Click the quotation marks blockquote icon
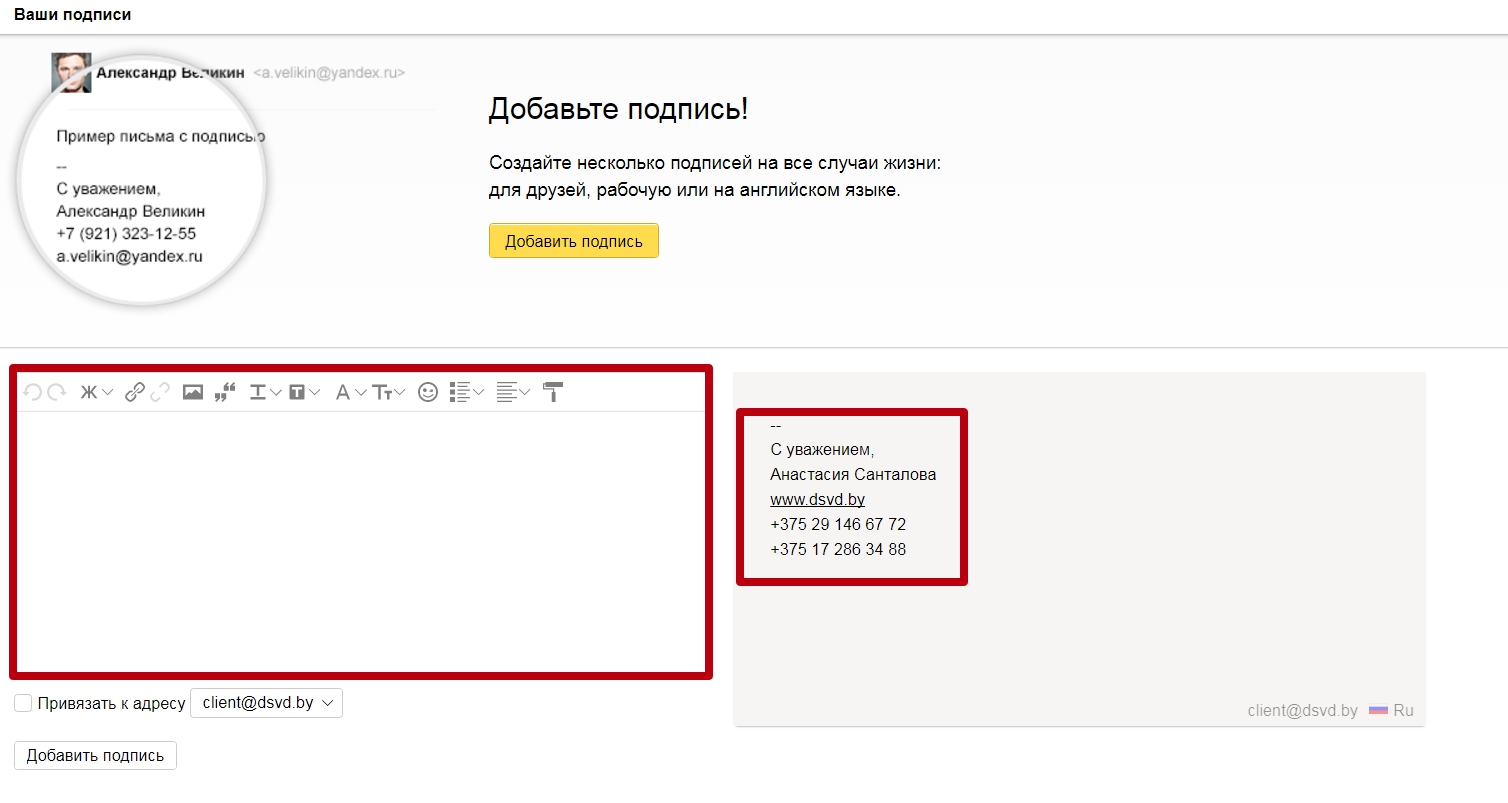Viewport: 1508px width, 803px height. pos(225,393)
